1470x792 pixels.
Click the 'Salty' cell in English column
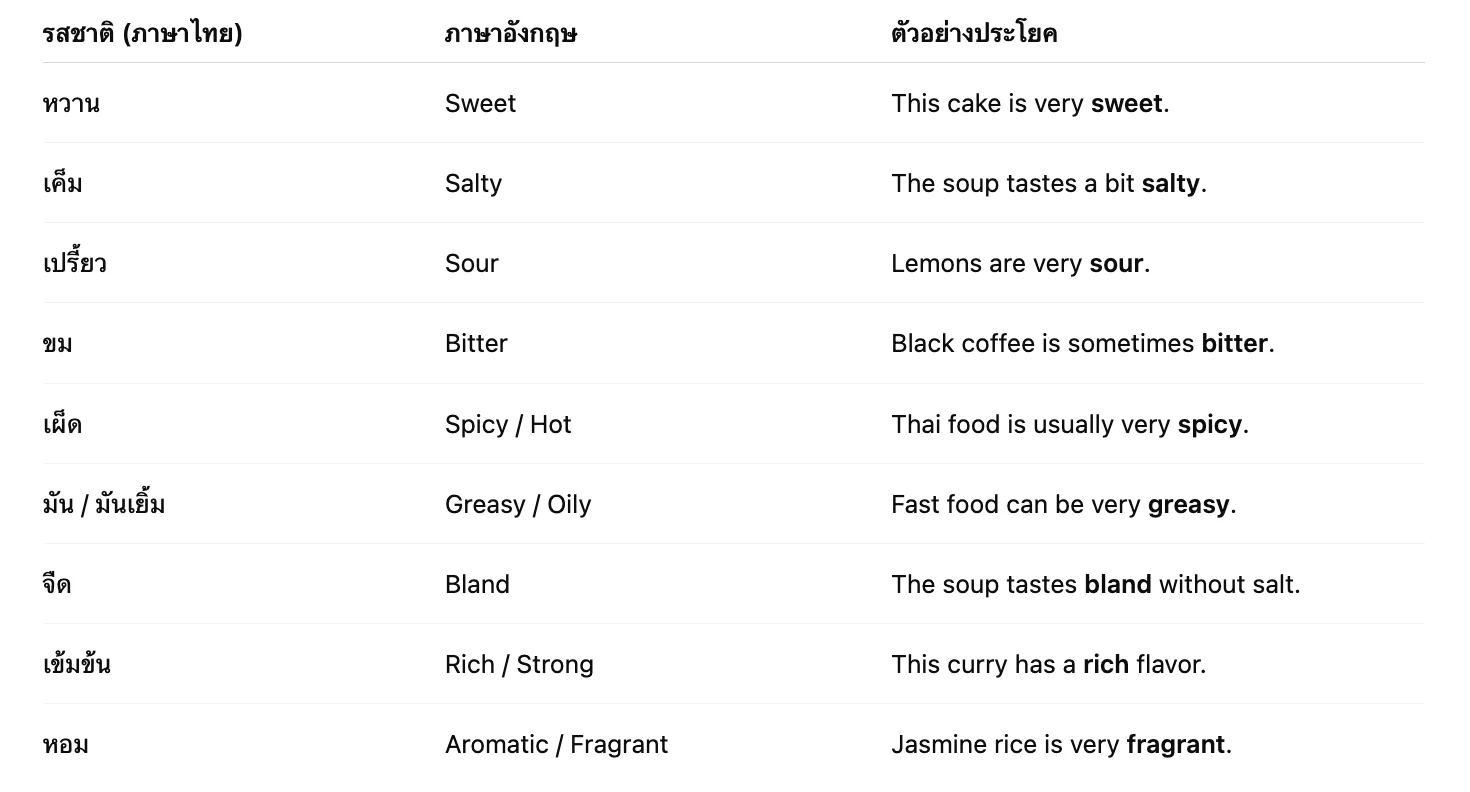coord(473,184)
